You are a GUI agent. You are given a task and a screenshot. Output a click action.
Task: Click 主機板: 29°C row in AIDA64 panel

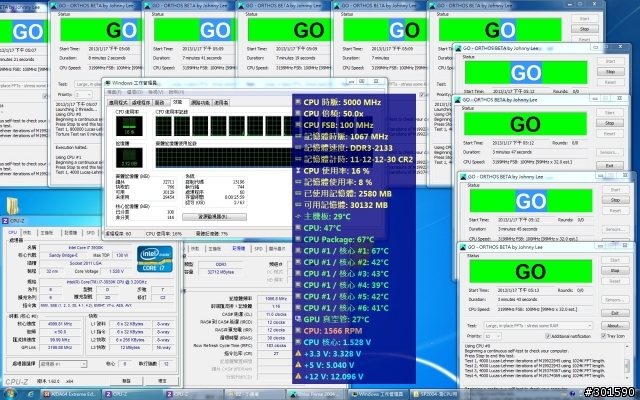click(327, 216)
